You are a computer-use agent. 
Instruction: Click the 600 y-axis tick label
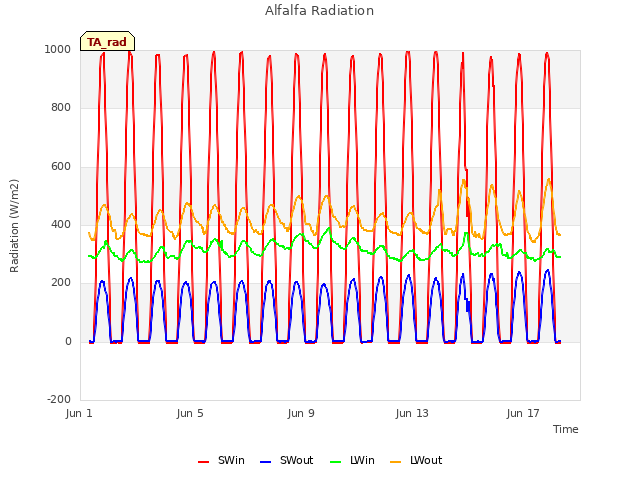point(61,167)
